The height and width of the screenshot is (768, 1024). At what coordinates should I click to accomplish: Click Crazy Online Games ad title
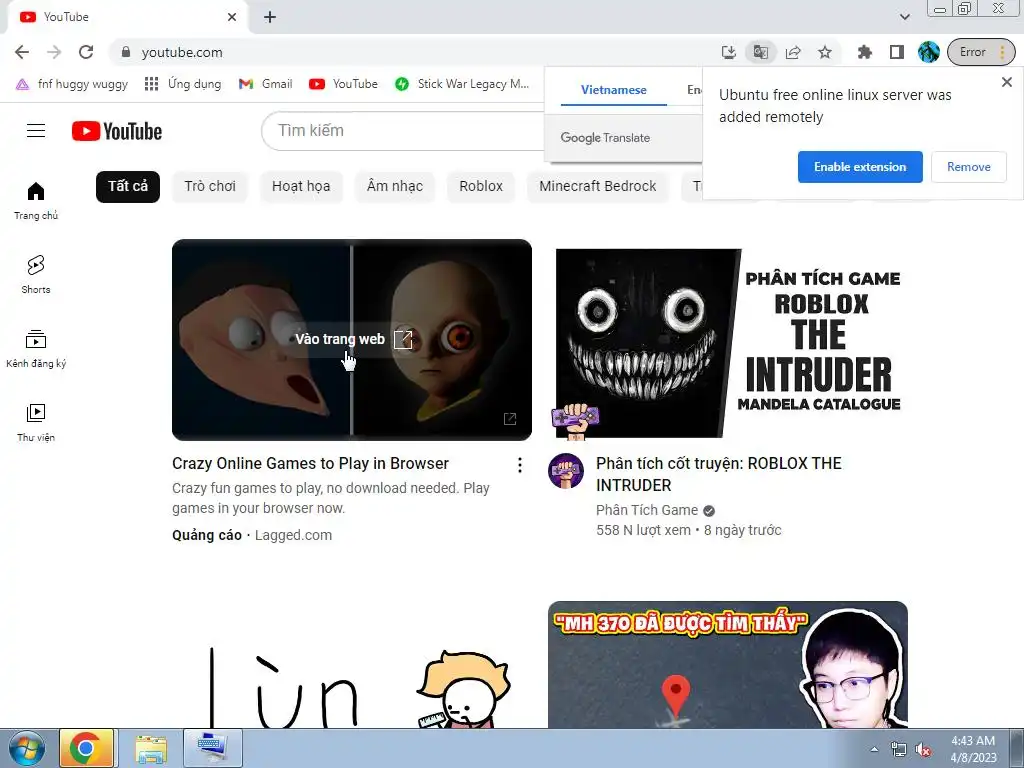[x=310, y=464]
